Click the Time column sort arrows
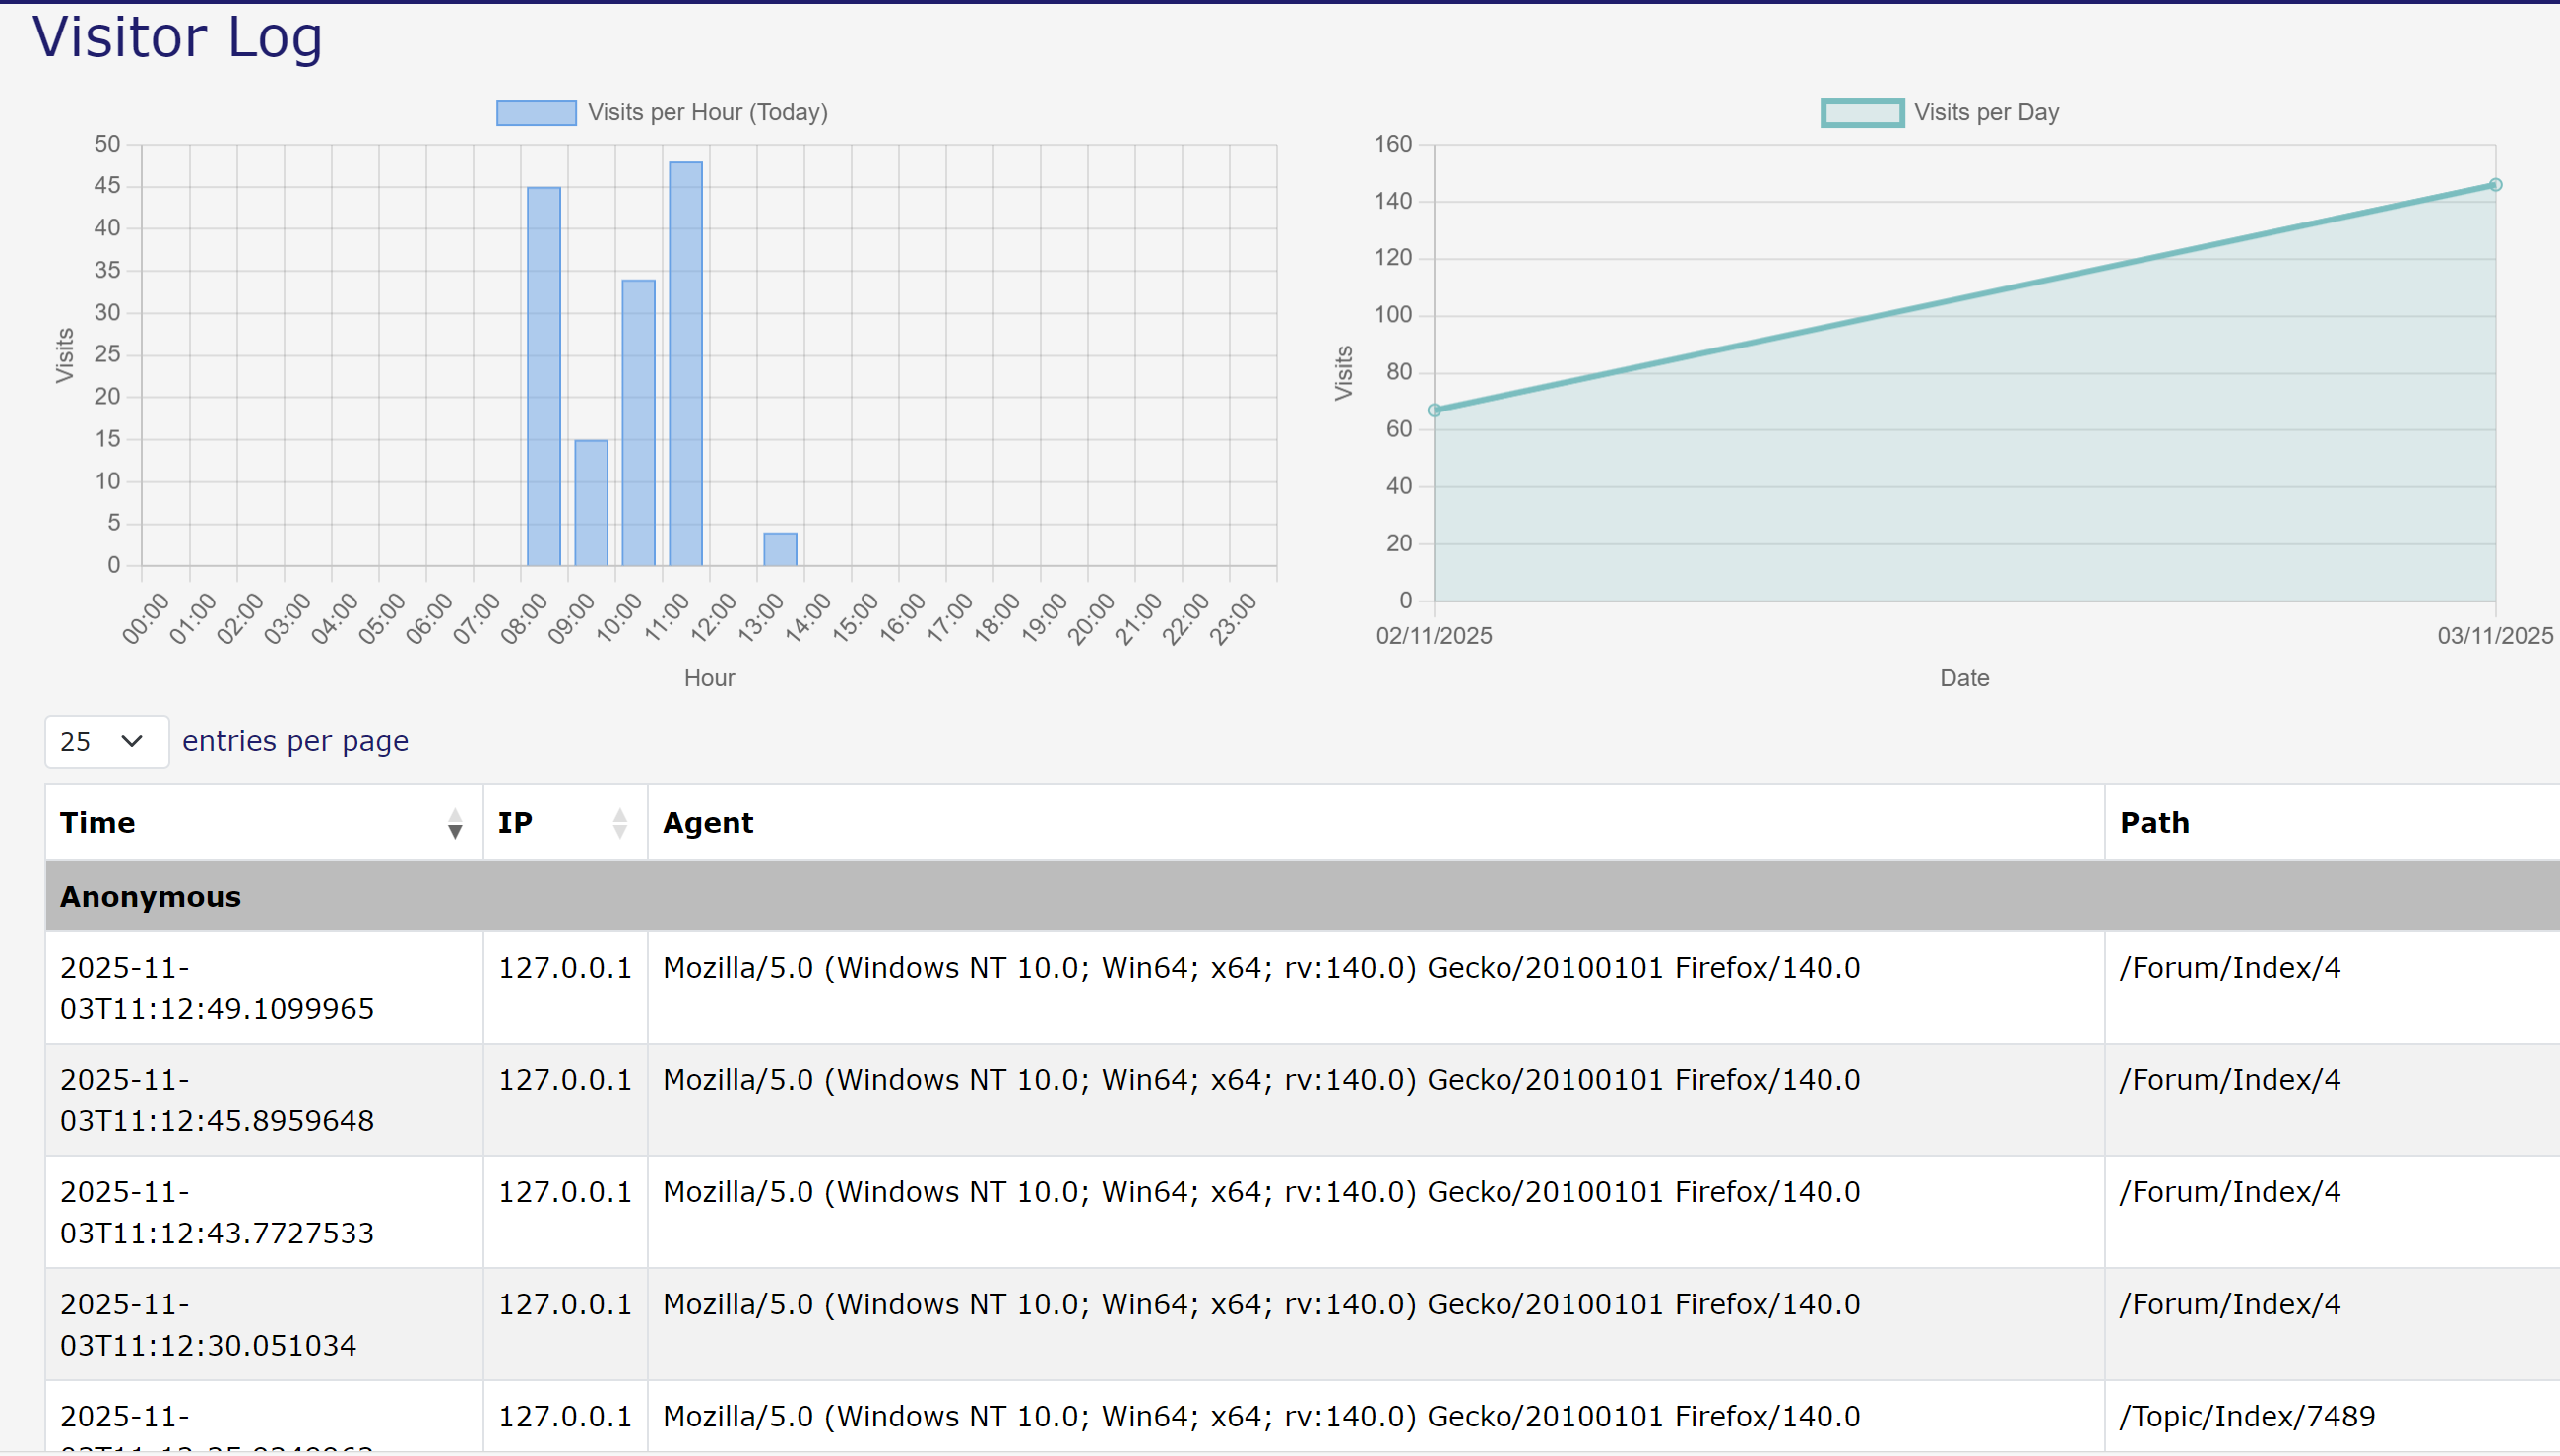 tap(455, 823)
